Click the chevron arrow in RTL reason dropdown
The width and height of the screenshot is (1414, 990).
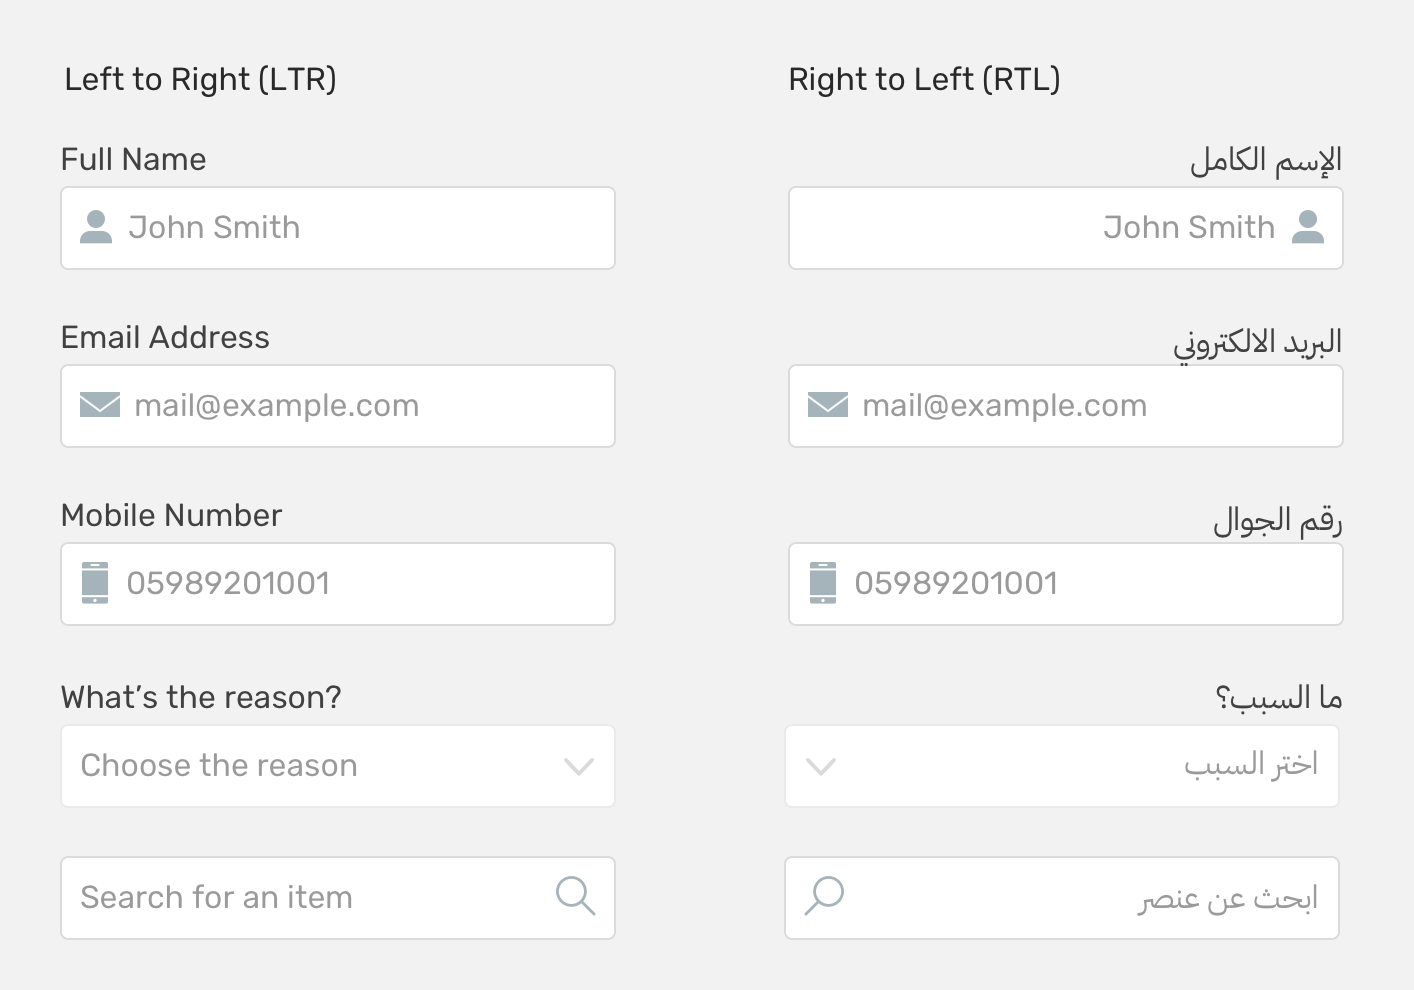click(821, 767)
